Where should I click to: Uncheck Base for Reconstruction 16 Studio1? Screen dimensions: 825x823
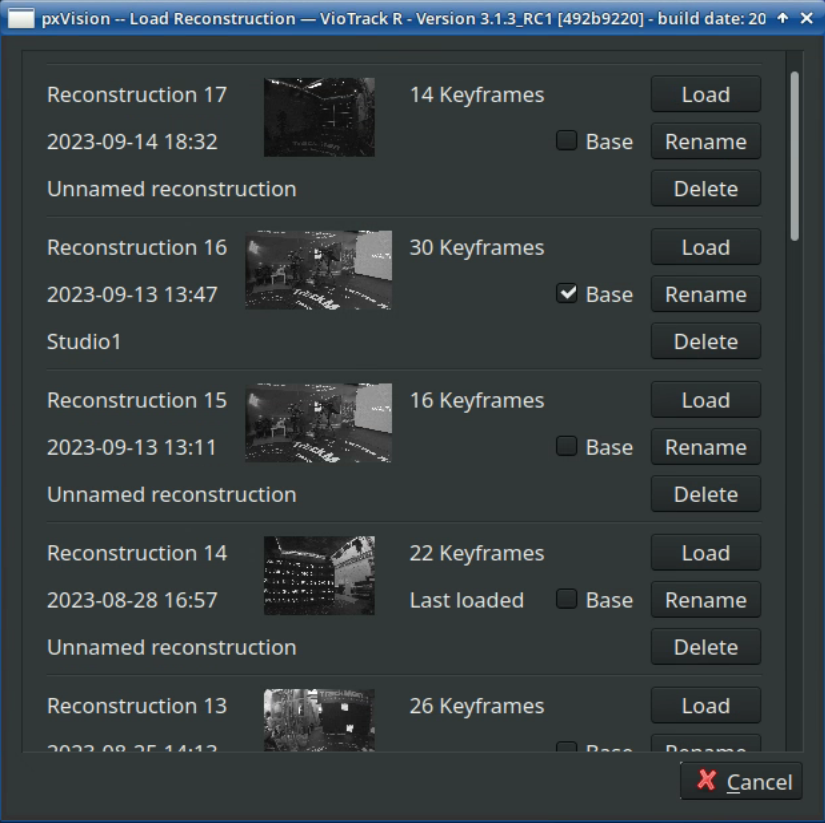coord(567,294)
